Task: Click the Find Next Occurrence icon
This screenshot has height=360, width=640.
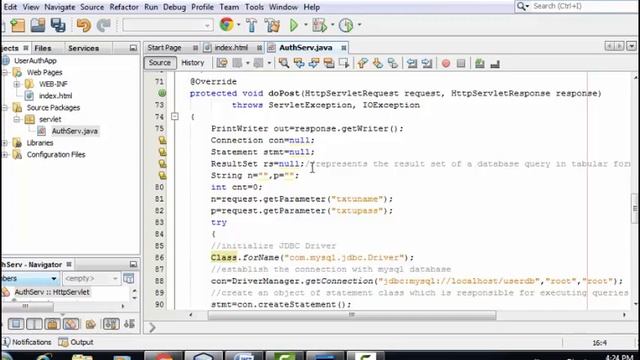Action: tap(314, 63)
